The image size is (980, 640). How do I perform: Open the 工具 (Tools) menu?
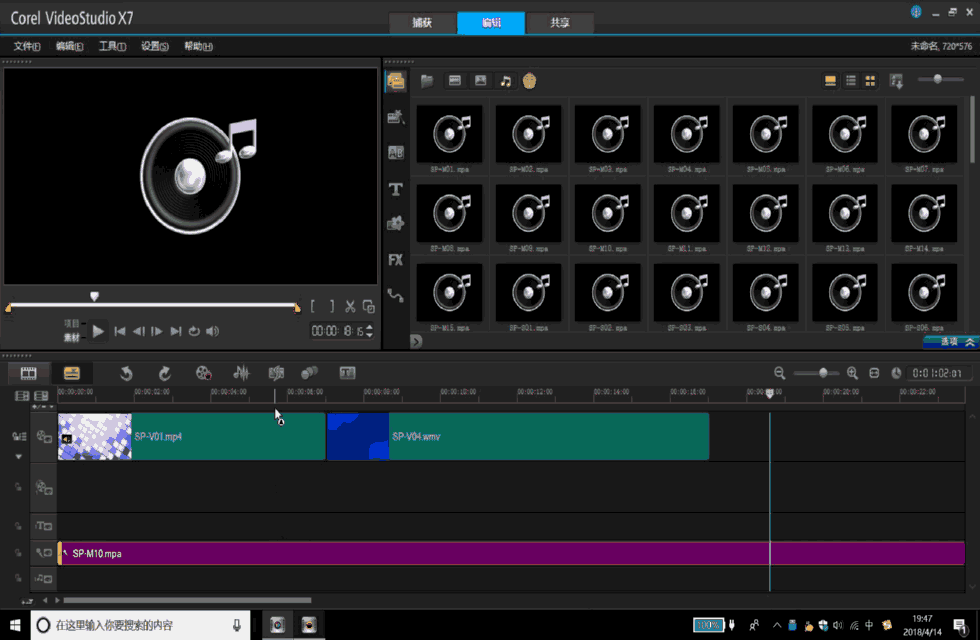112,46
